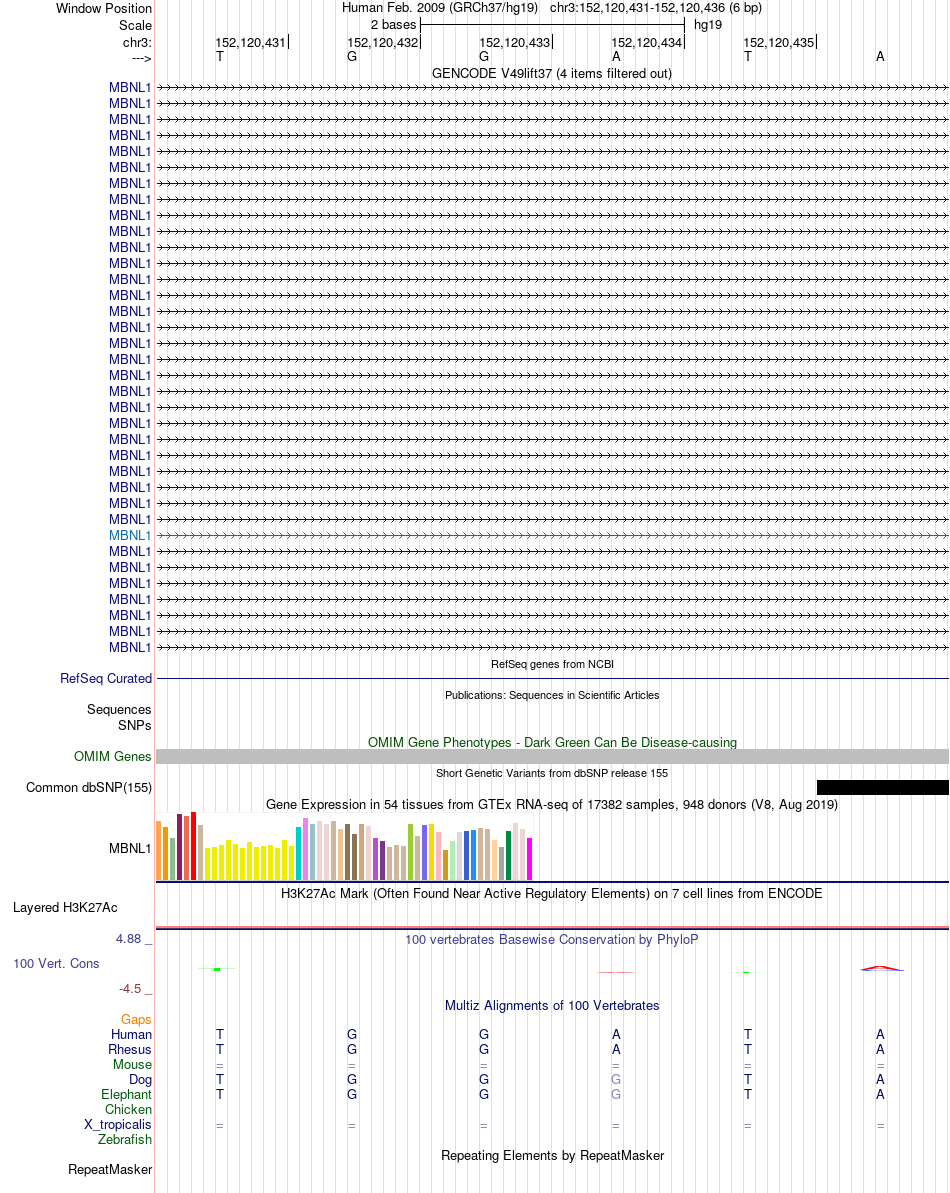Open the RefSeq genes from NCBI title
Viewport: 950px width, 1193px height.
pos(552,664)
